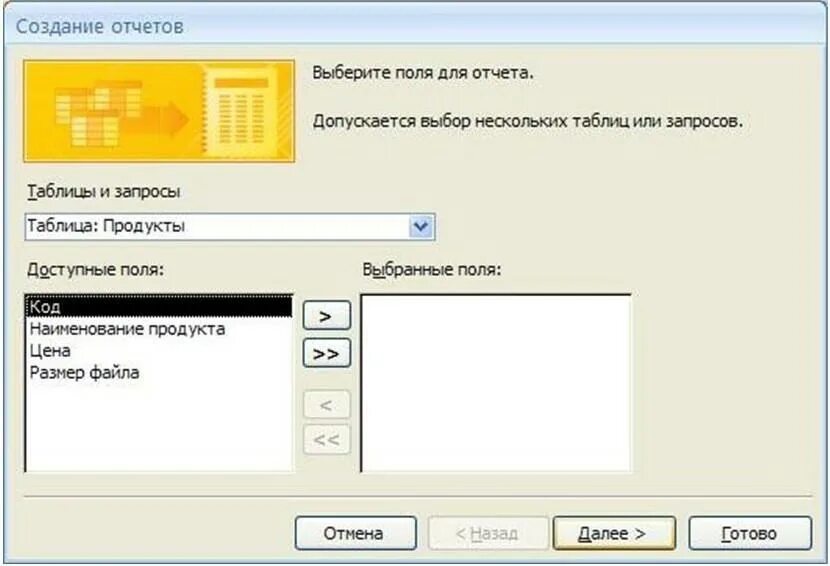The height and width of the screenshot is (566, 830).
Task: Click inside the empty Выбранные поля list
Action: 495,383
